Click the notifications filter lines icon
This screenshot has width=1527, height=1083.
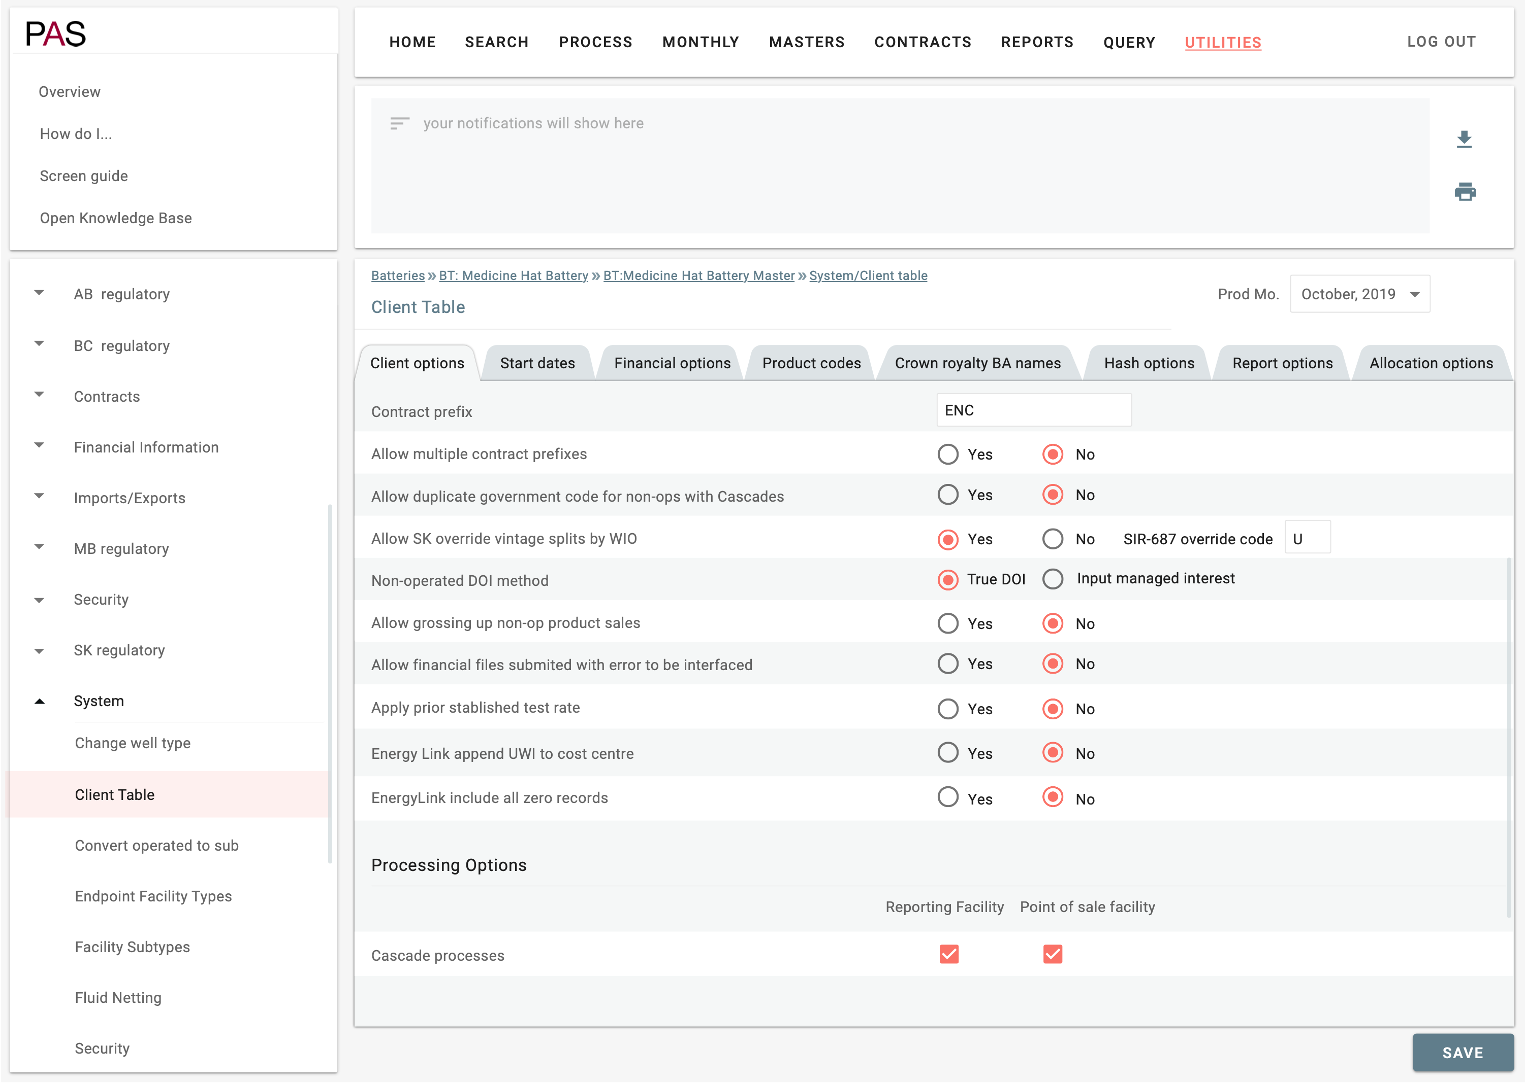(399, 124)
